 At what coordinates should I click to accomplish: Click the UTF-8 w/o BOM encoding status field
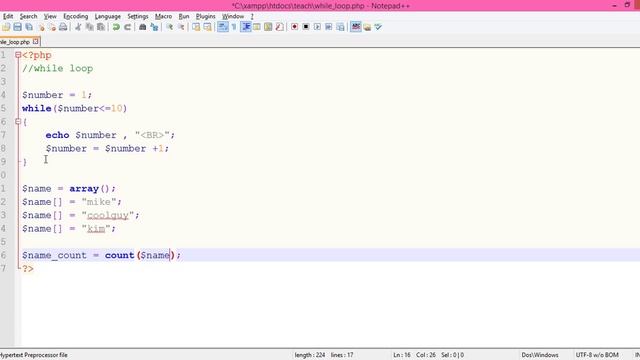[x=597, y=355]
